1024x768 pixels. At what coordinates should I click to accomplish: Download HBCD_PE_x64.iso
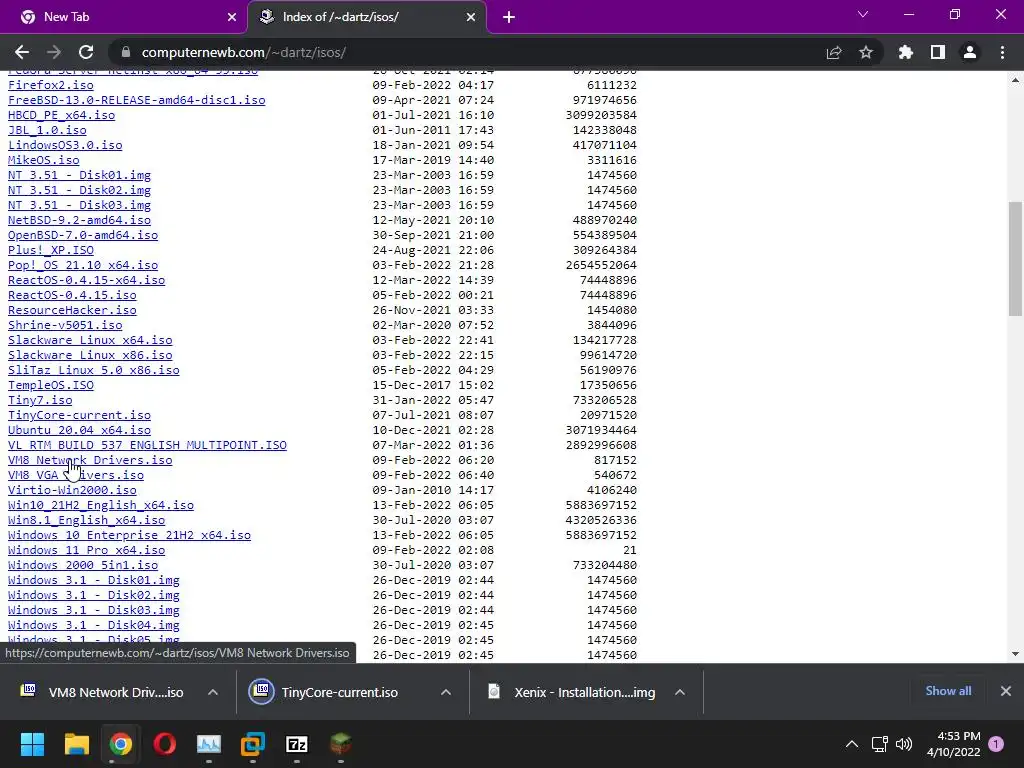click(61, 115)
